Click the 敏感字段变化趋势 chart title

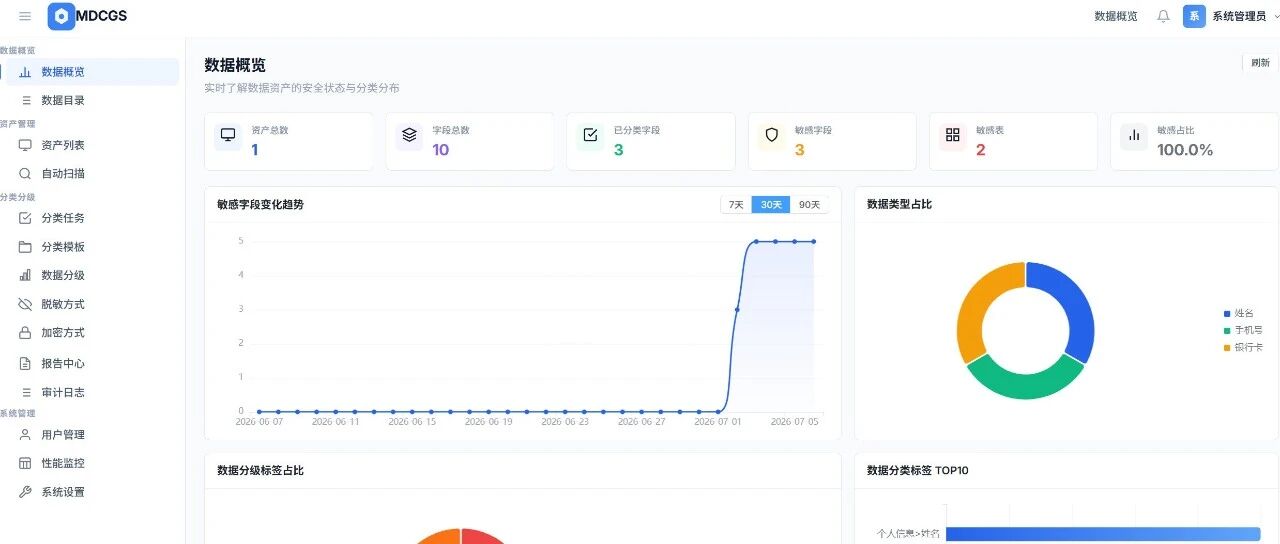click(260, 205)
